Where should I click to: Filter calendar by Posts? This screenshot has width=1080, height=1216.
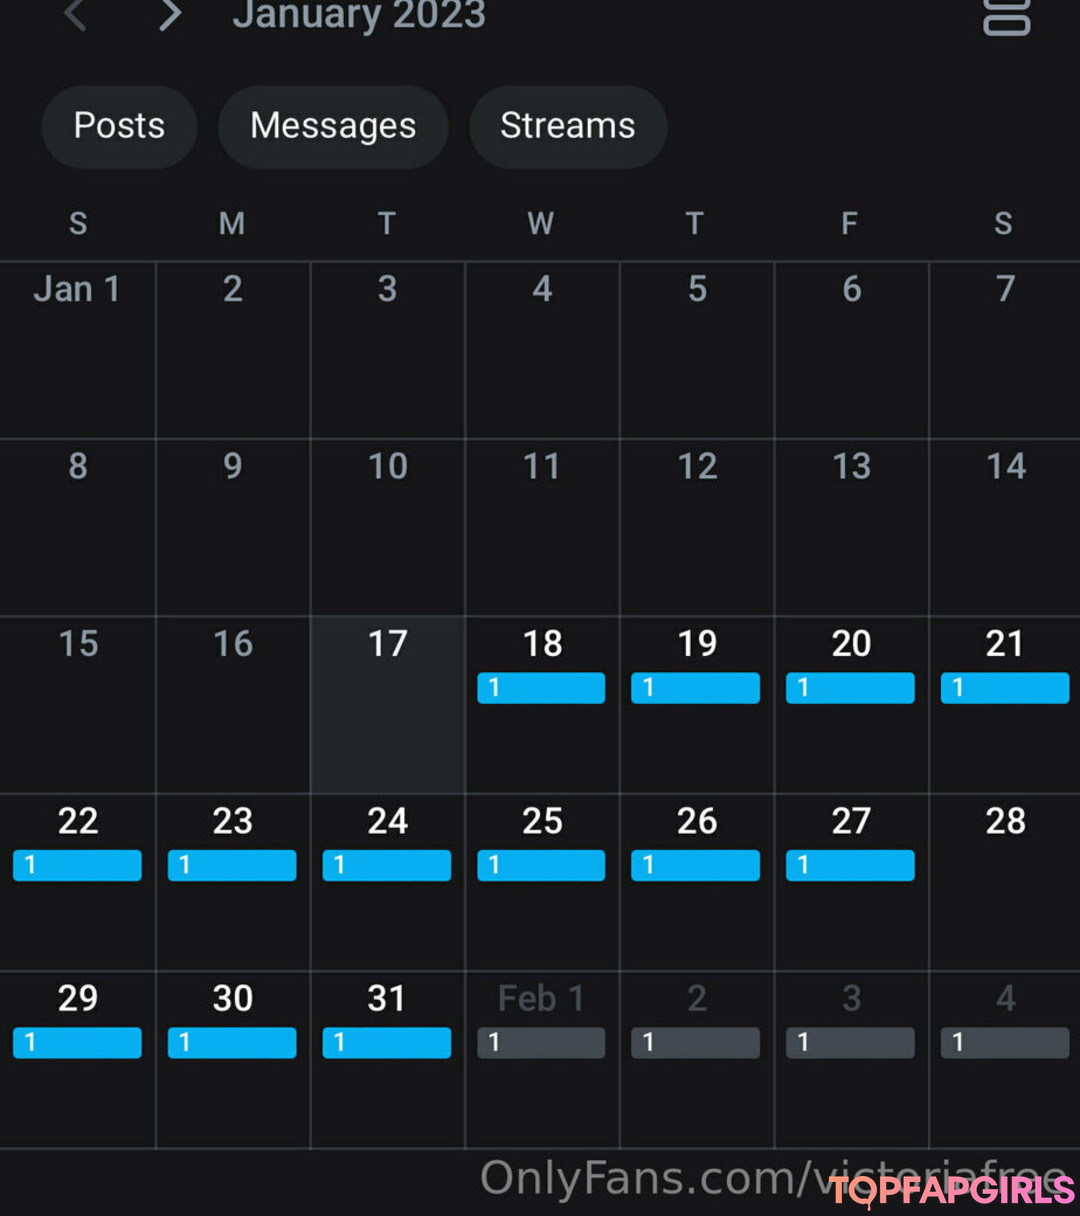pos(119,126)
